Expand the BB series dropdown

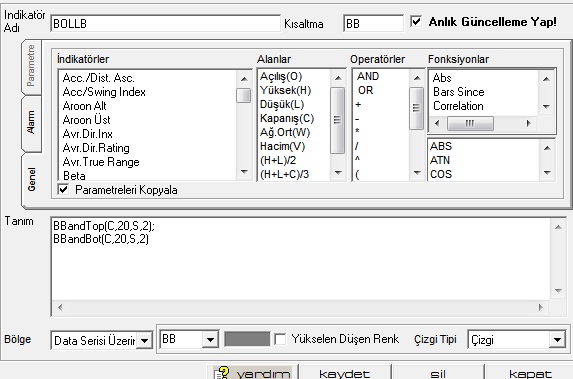(x=210, y=340)
